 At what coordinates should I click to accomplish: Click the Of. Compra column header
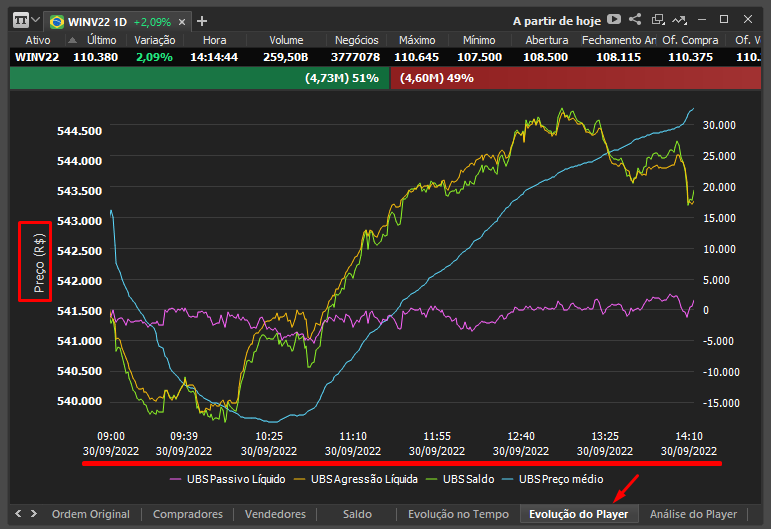pos(690,40)
